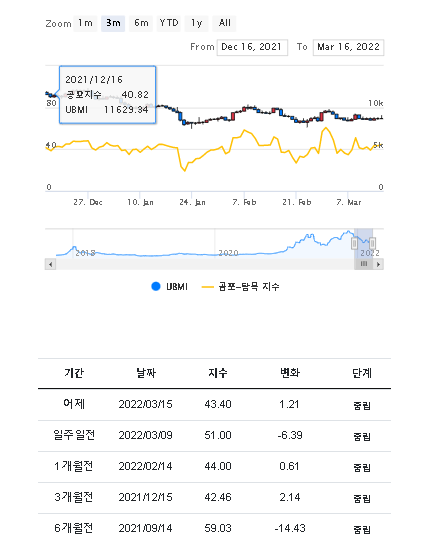This screenshot has height=539, width=446.
Task: Click the 단계 column header
Action: [362, 373]
